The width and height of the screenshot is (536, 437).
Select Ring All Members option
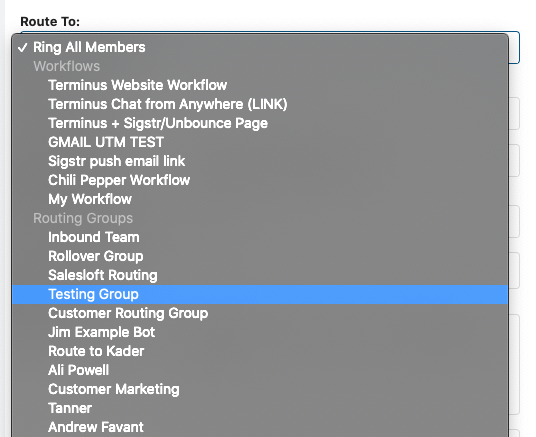[x=260, y=47]
